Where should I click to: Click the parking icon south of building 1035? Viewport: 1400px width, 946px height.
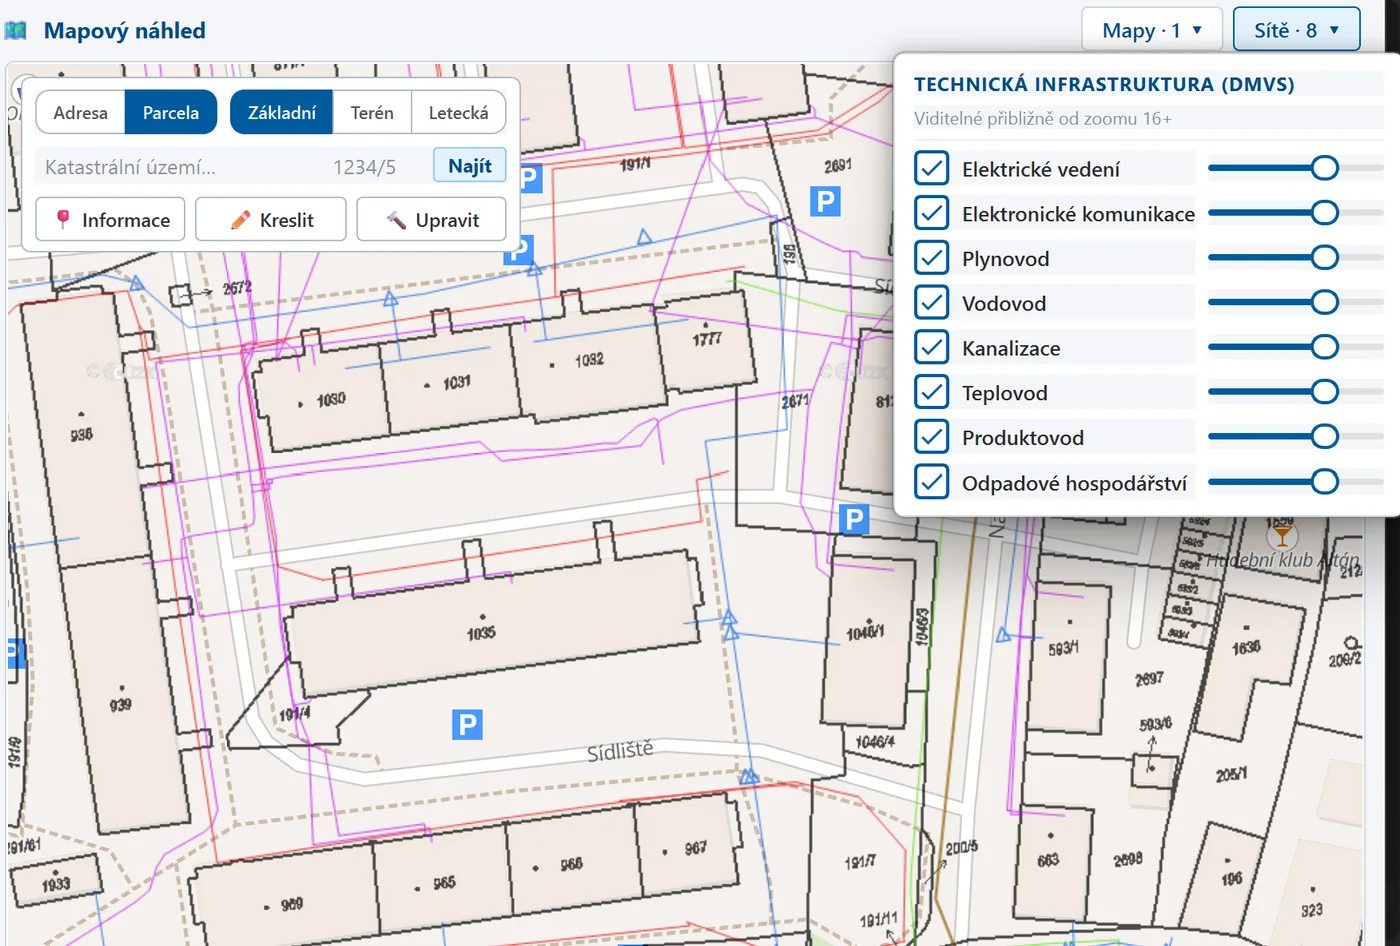pos(467,724)
